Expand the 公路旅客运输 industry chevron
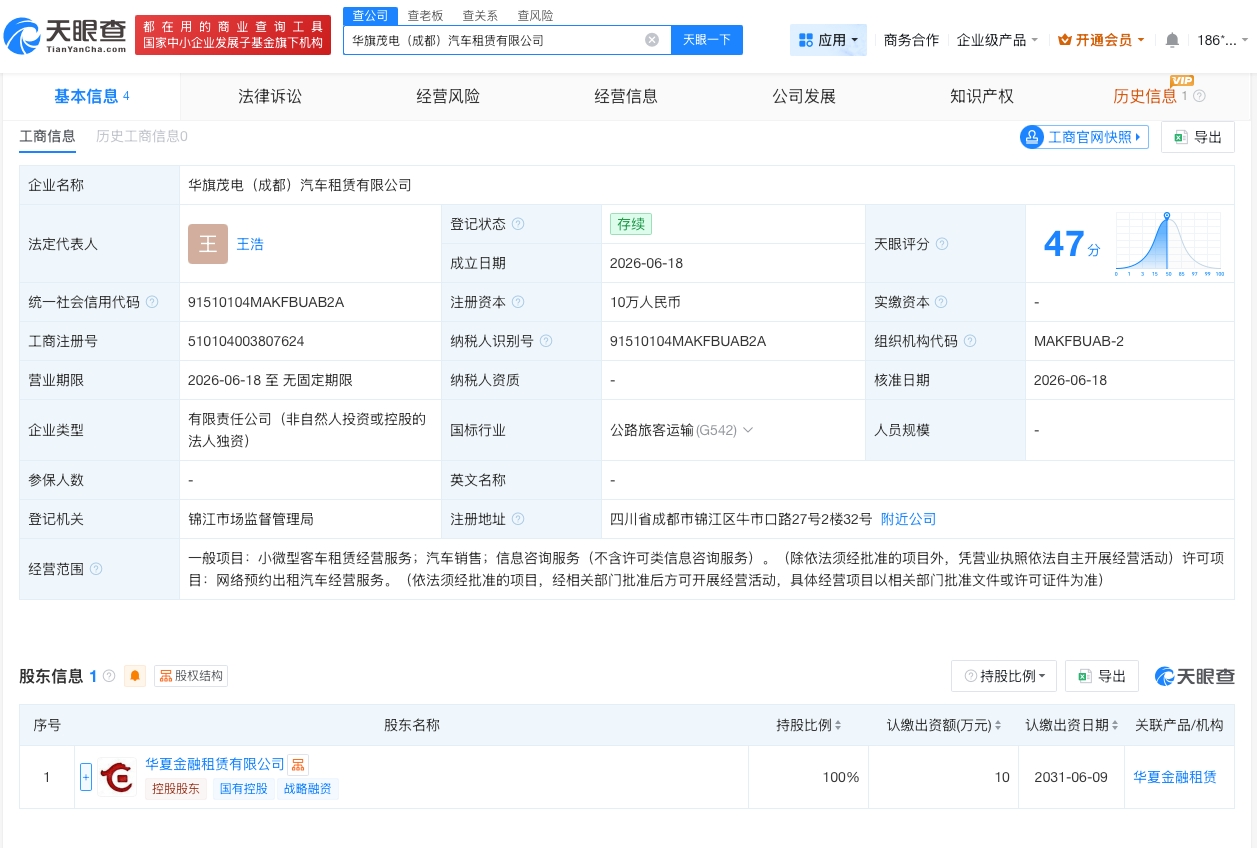The width and height of the screenshot is (1257, 848). pos(748,430)
